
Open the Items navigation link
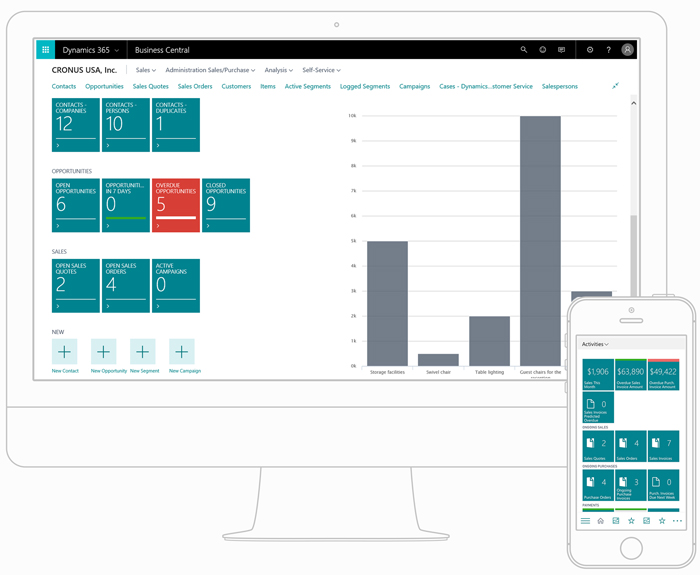pyautogui.click(x=268, y=86)
